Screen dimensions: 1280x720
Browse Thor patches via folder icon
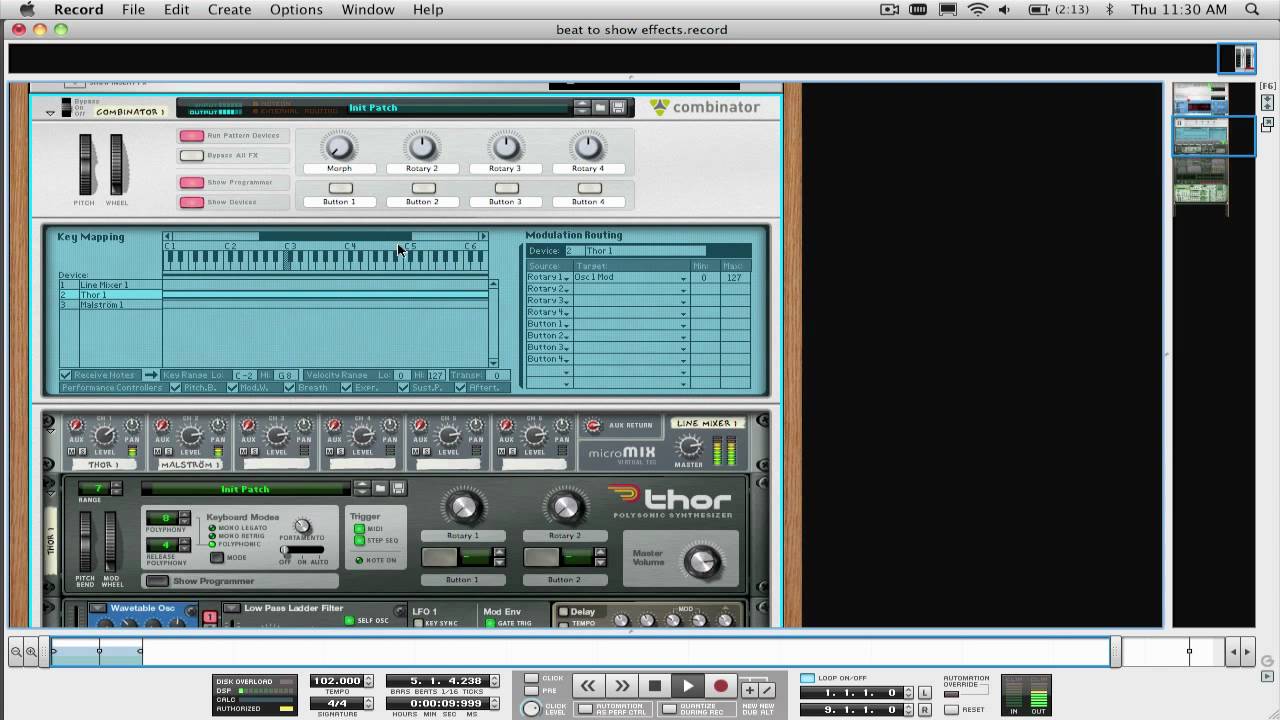[x=380, y=488]
